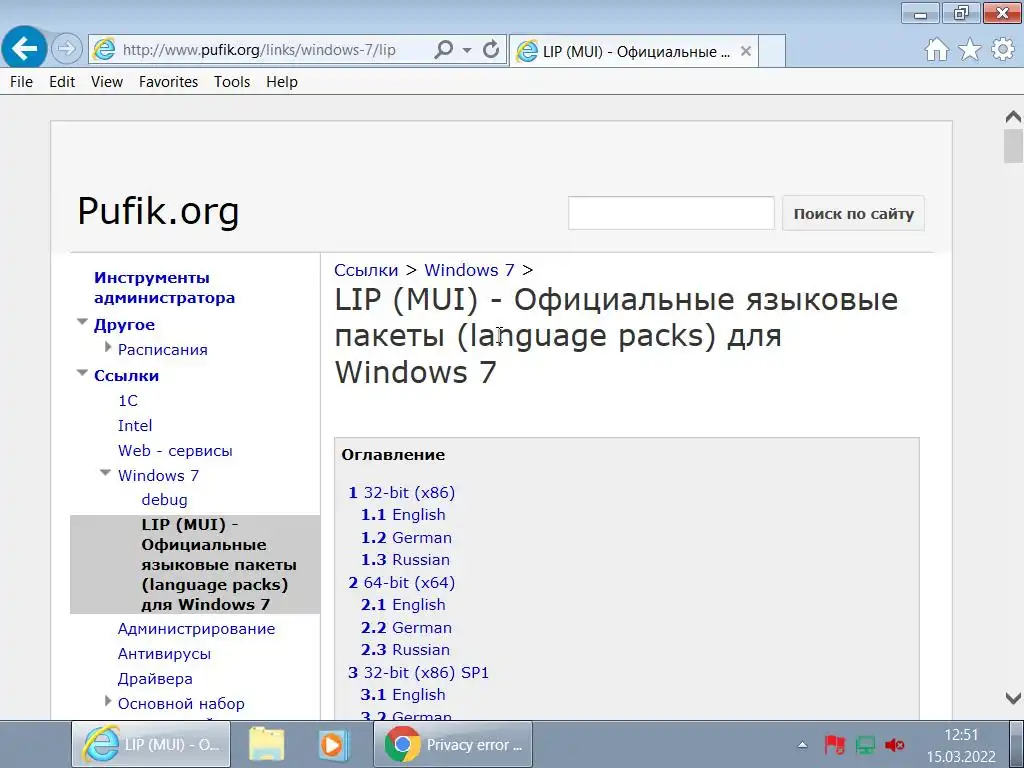Open the View menu
The height and width of the screenshot is (768, 1024).
(x=106, y=82)
